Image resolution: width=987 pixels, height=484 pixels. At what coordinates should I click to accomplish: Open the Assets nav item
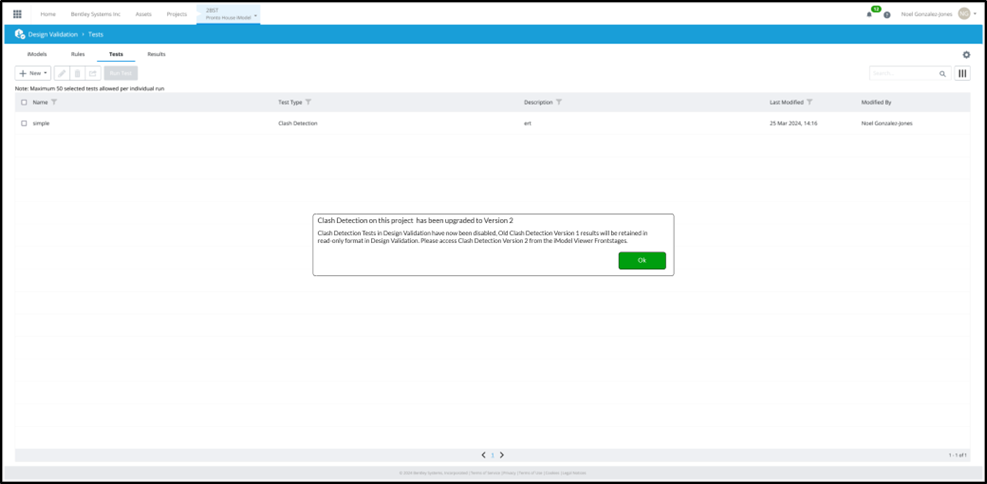click(x=144, y=14)
